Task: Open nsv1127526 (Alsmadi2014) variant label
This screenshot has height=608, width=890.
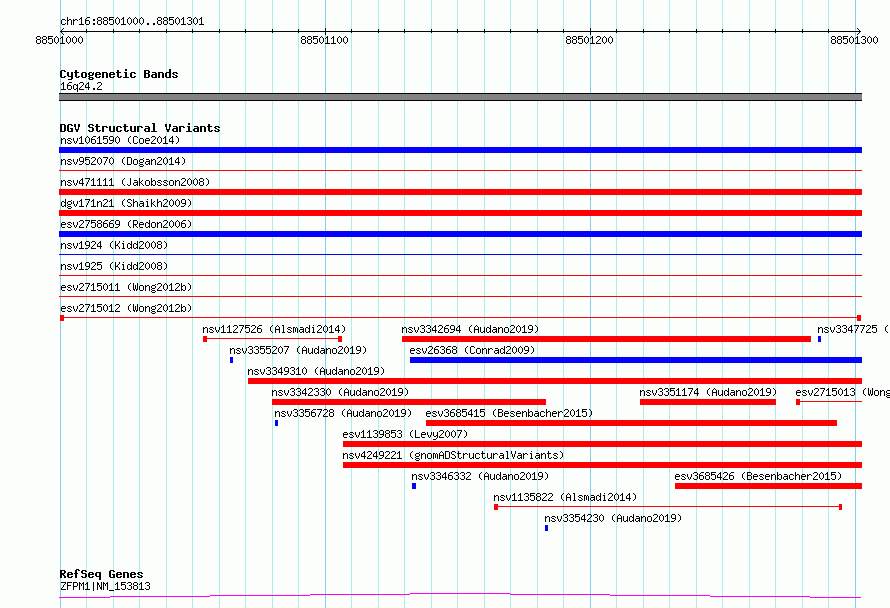Action: click(274, 329)
